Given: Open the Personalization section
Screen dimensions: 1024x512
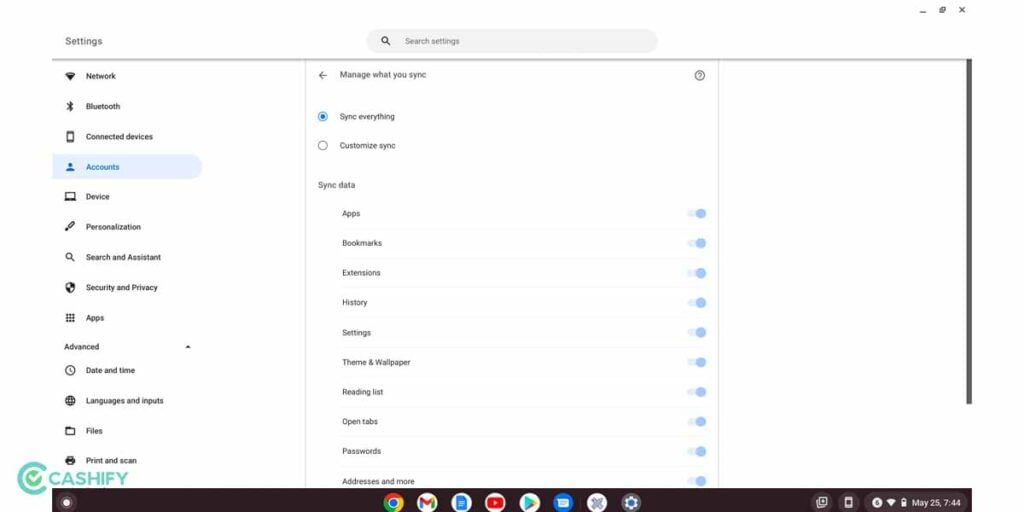Looking at the screenshot, I should pyautogui.click(x=127, y=227).
